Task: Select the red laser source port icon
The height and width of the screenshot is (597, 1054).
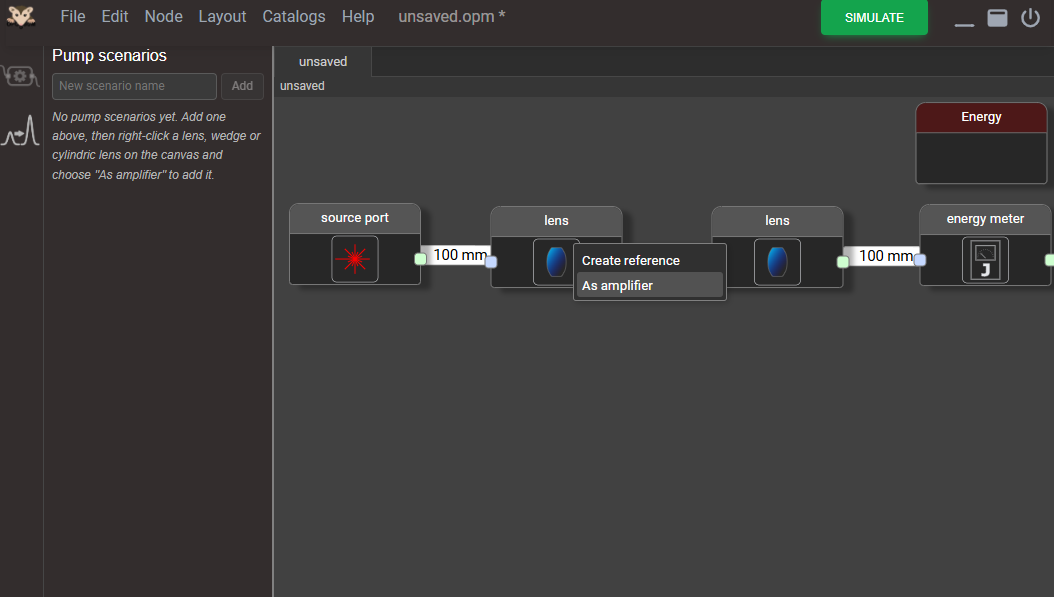Action: (355, 259)
